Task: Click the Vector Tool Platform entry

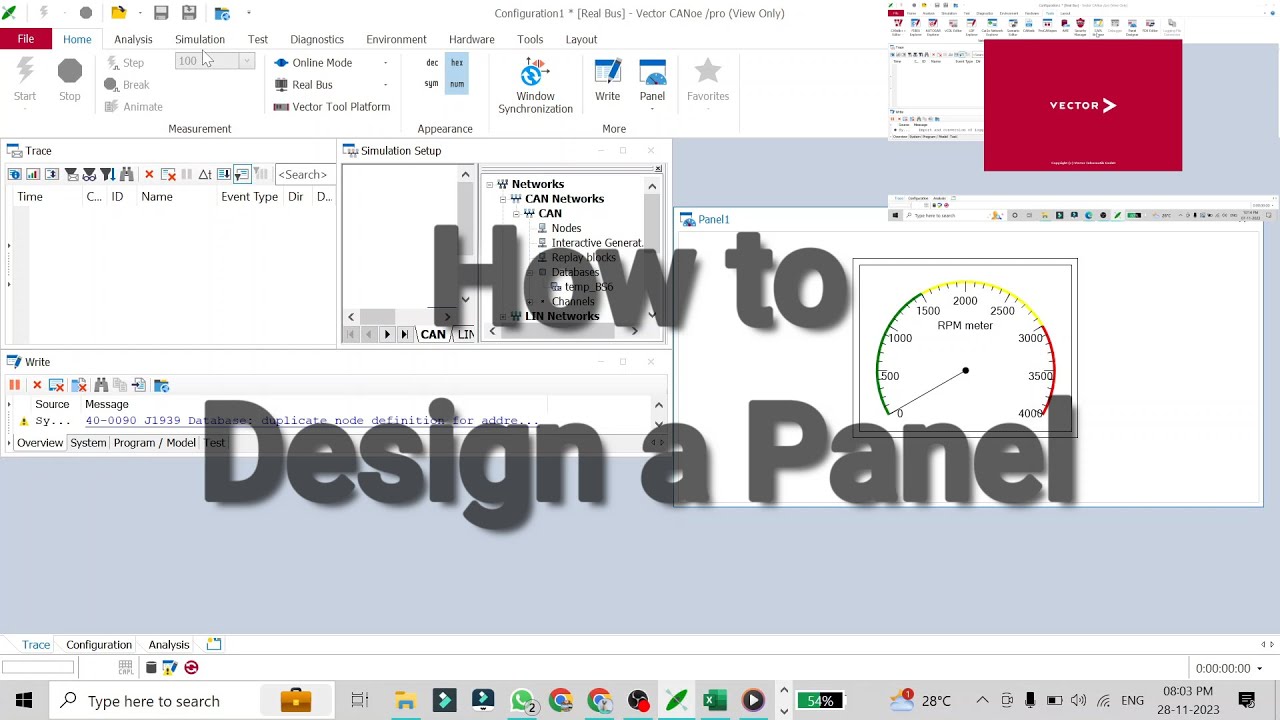Action: (x=332, y=107)
